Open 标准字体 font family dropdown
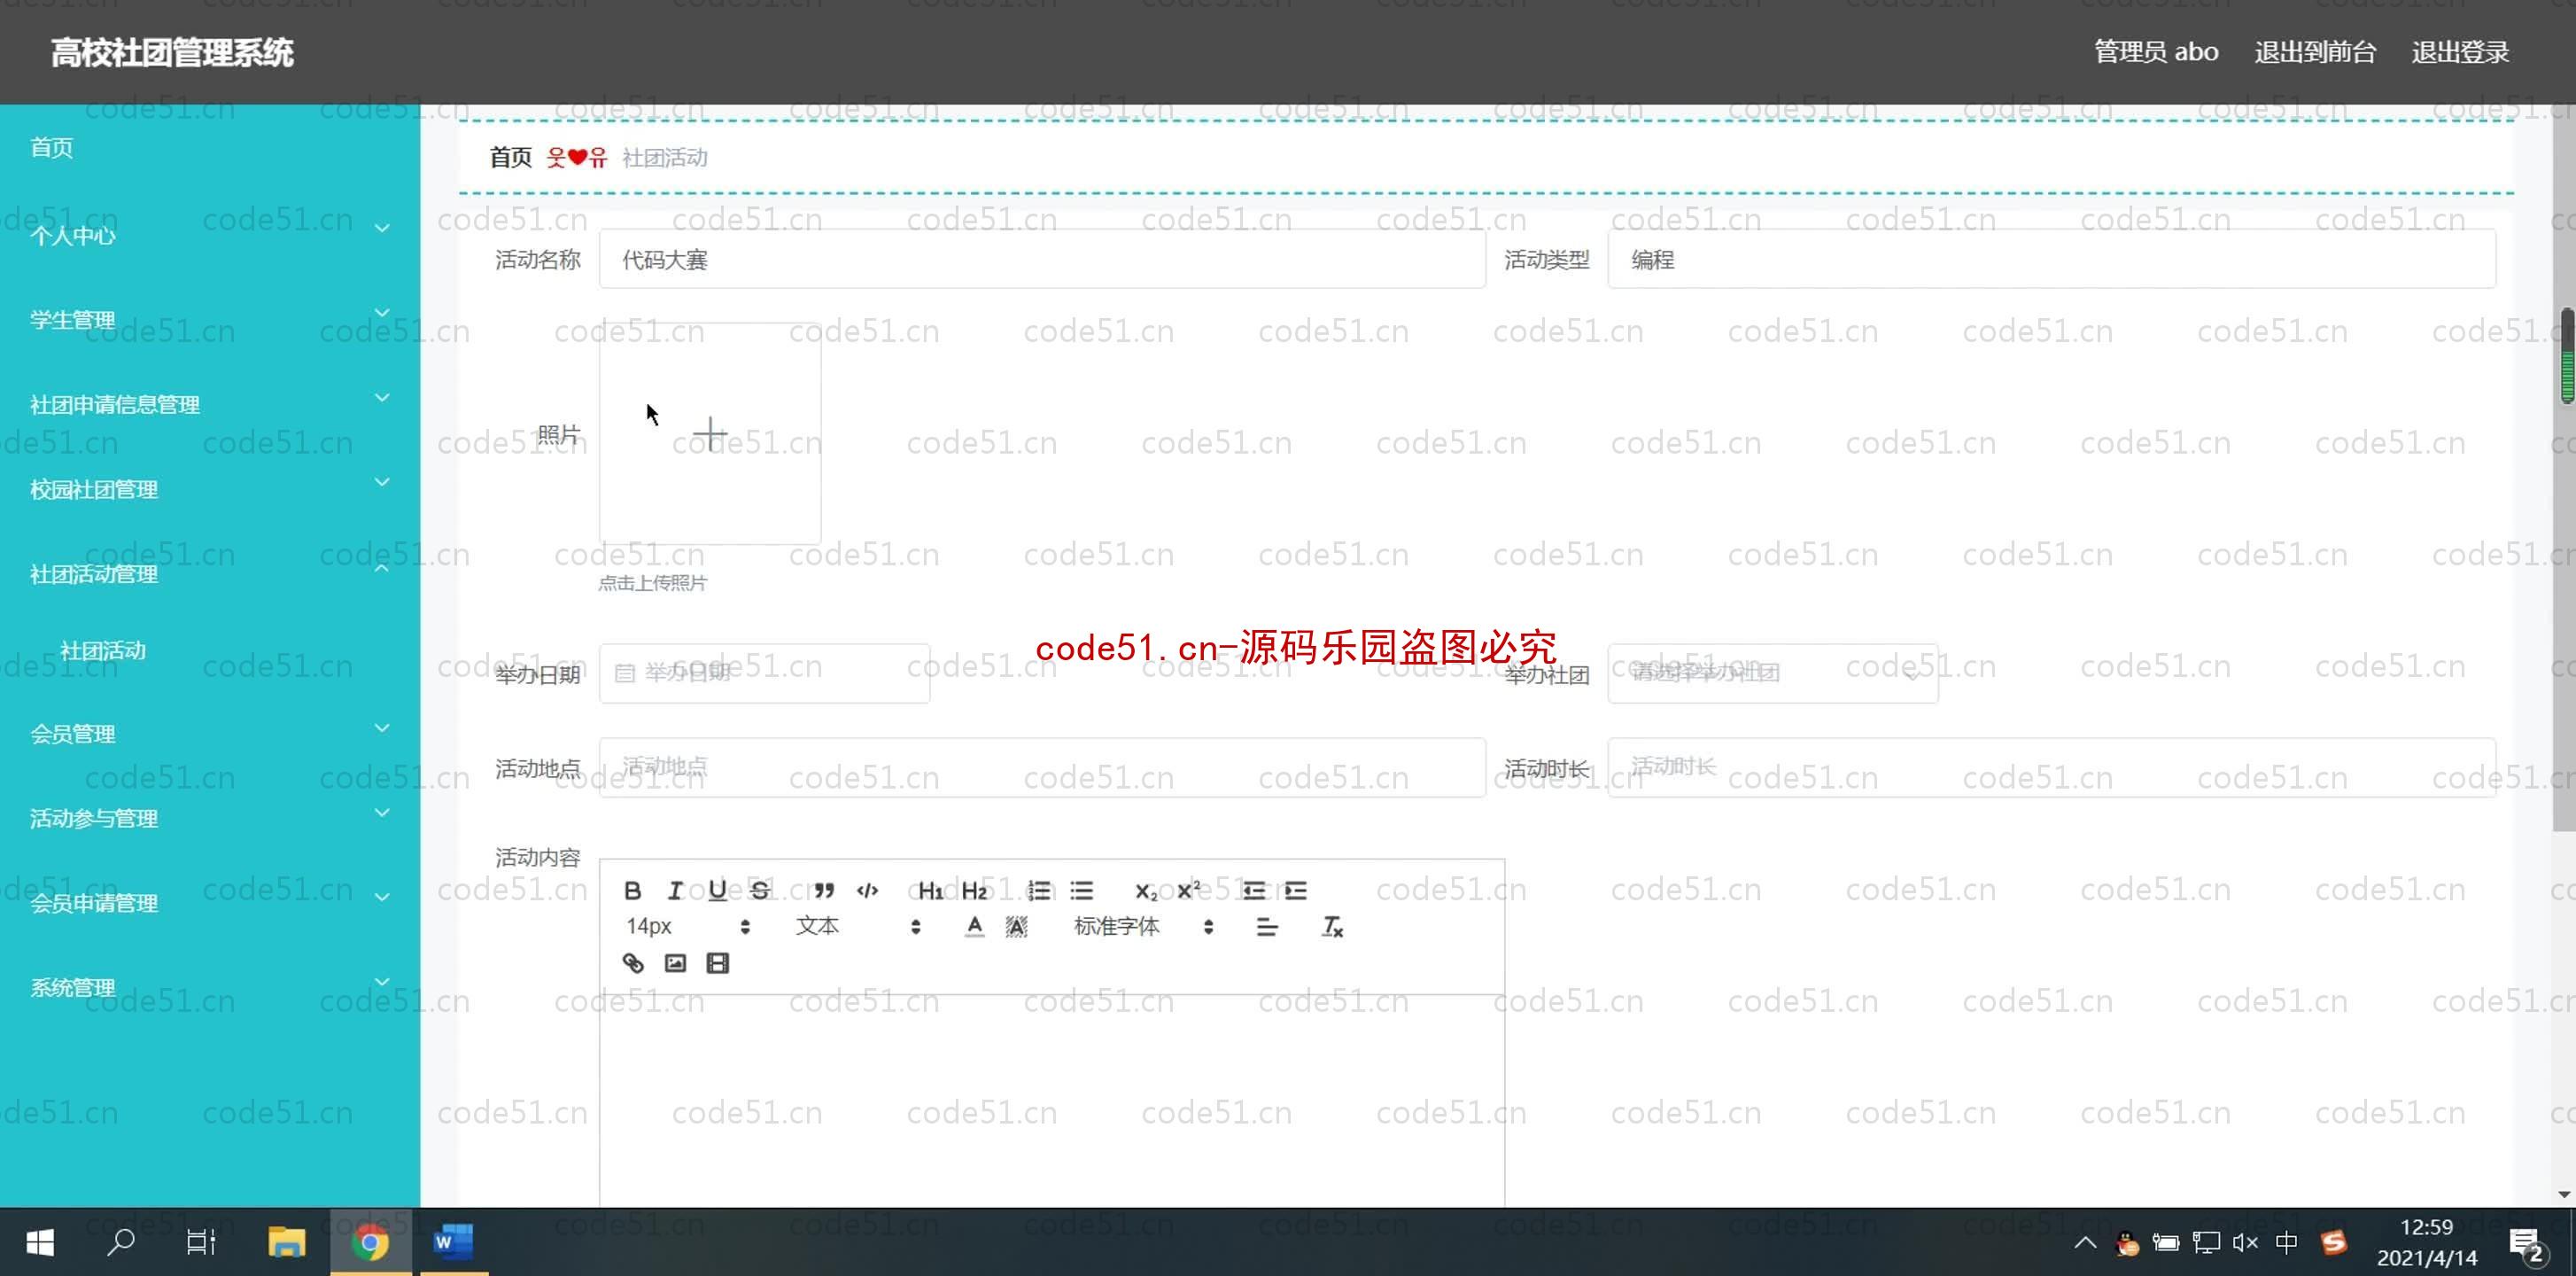This screenshot has width=2576, height=1276. [x=1144, y=927]
